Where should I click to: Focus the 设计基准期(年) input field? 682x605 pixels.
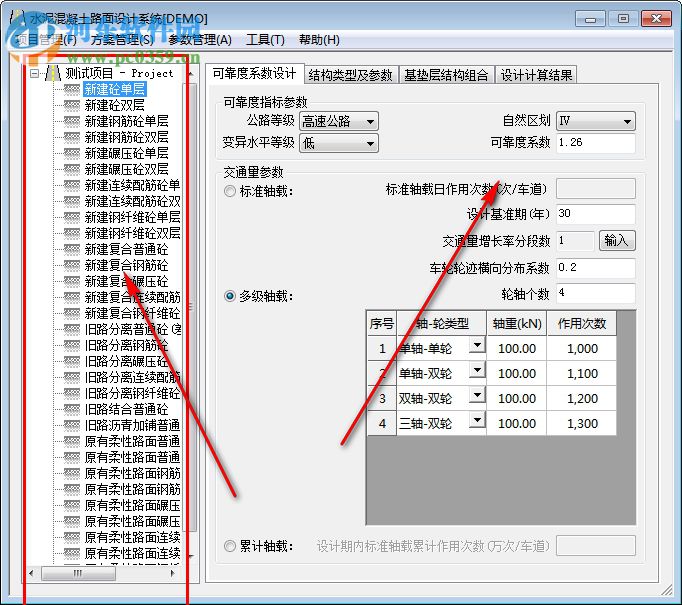point(595,214)
